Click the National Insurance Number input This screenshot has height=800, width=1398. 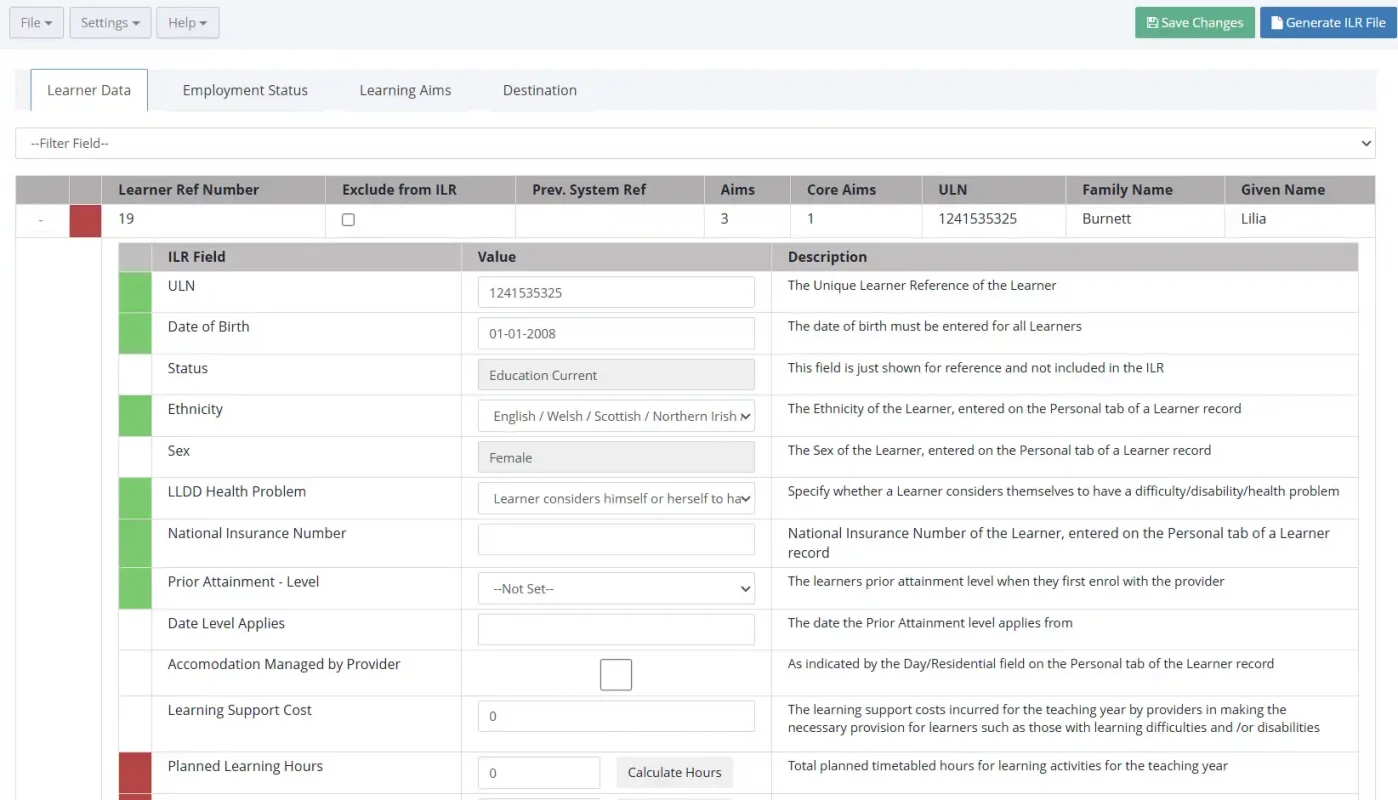pyautogui.click(x=616, y=539)
